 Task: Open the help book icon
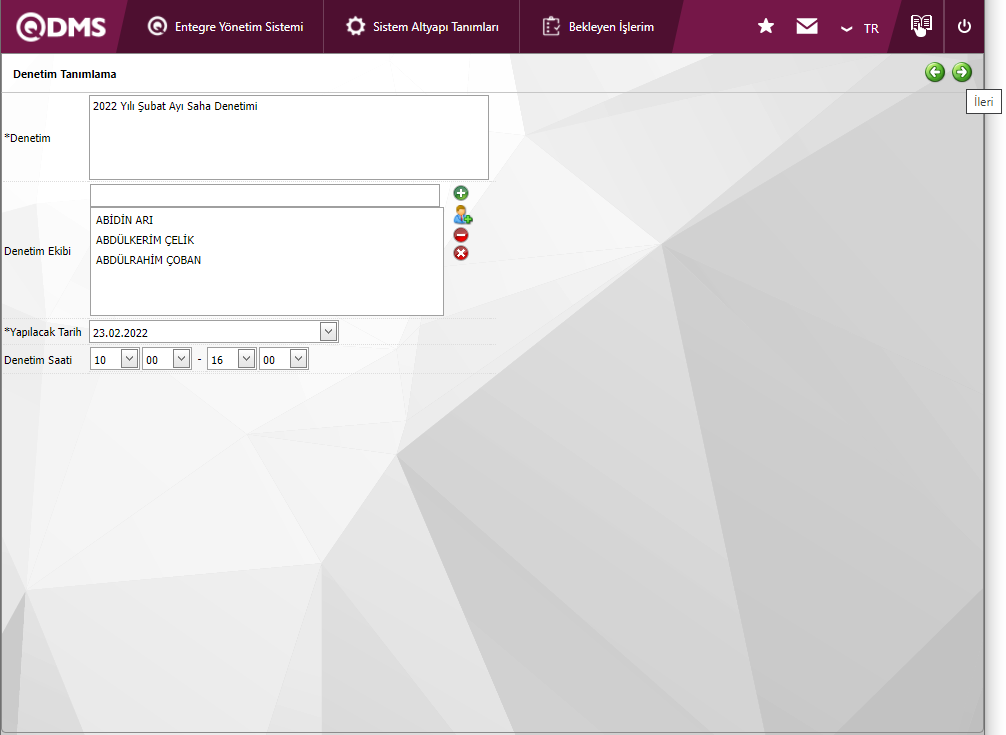921,26
